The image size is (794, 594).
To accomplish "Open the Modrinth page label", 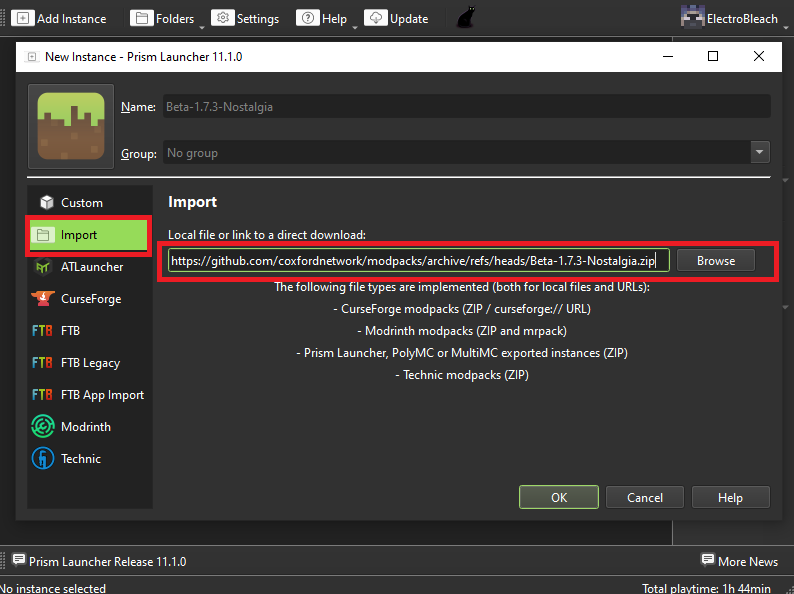I will (86, 427).
